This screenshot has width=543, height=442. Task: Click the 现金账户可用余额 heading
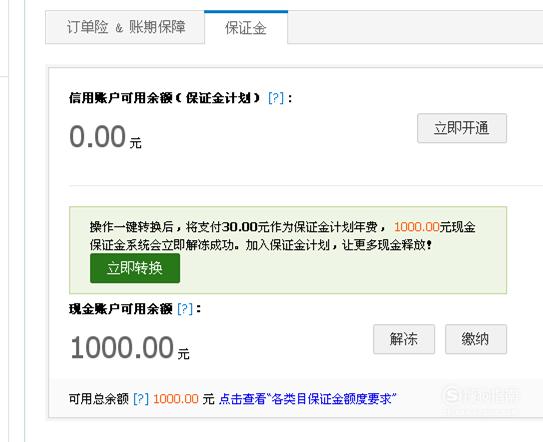[x=121, y=309]
